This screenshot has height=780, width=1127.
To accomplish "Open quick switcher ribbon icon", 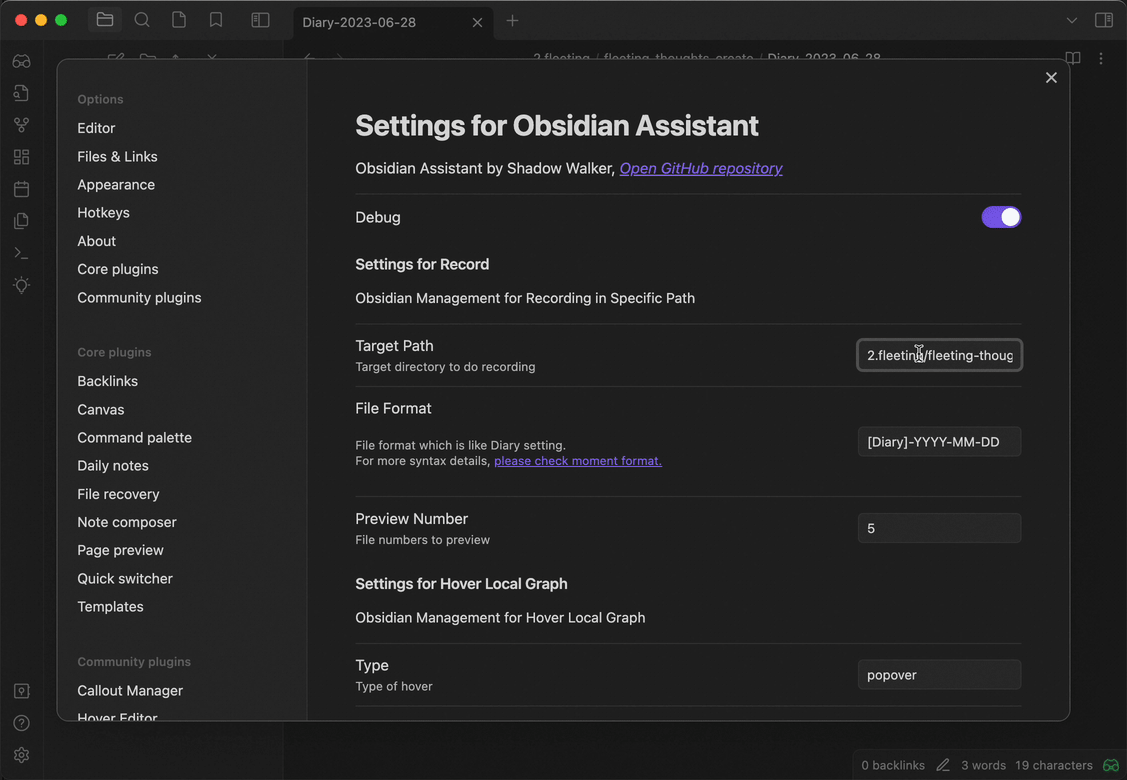I will pos(22,93).
